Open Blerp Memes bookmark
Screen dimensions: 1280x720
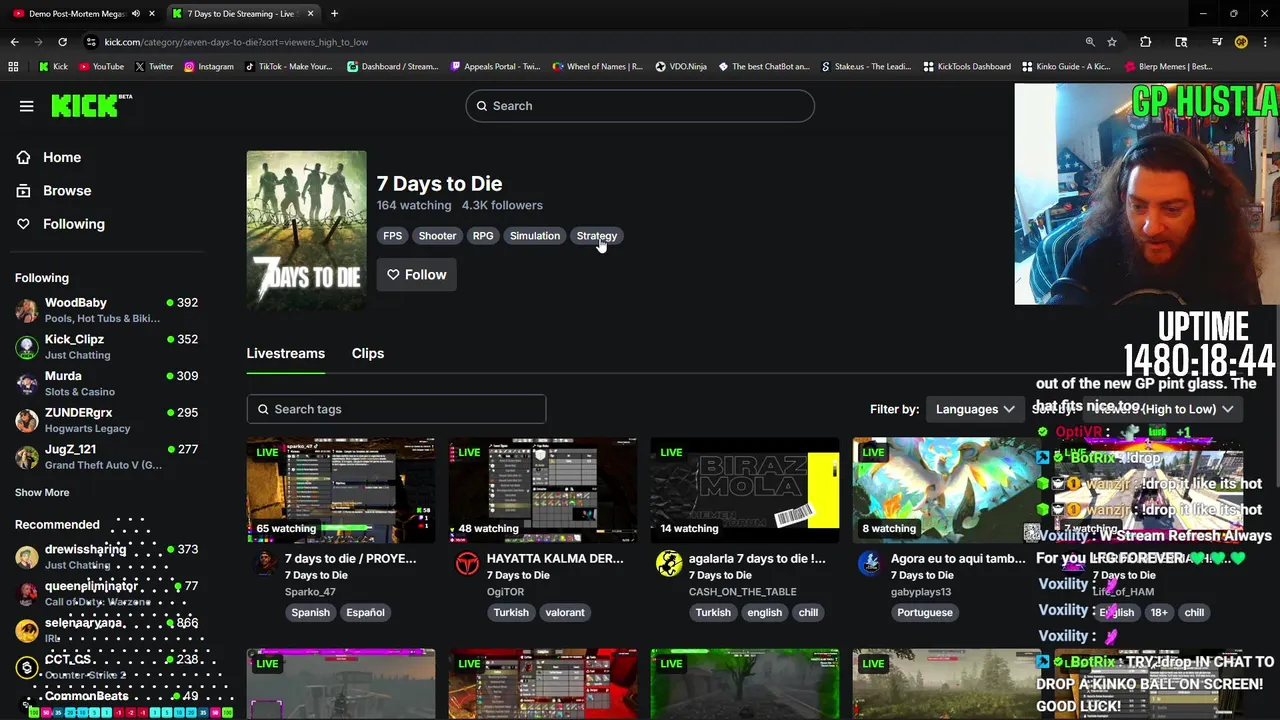[x=1168, y=67]
